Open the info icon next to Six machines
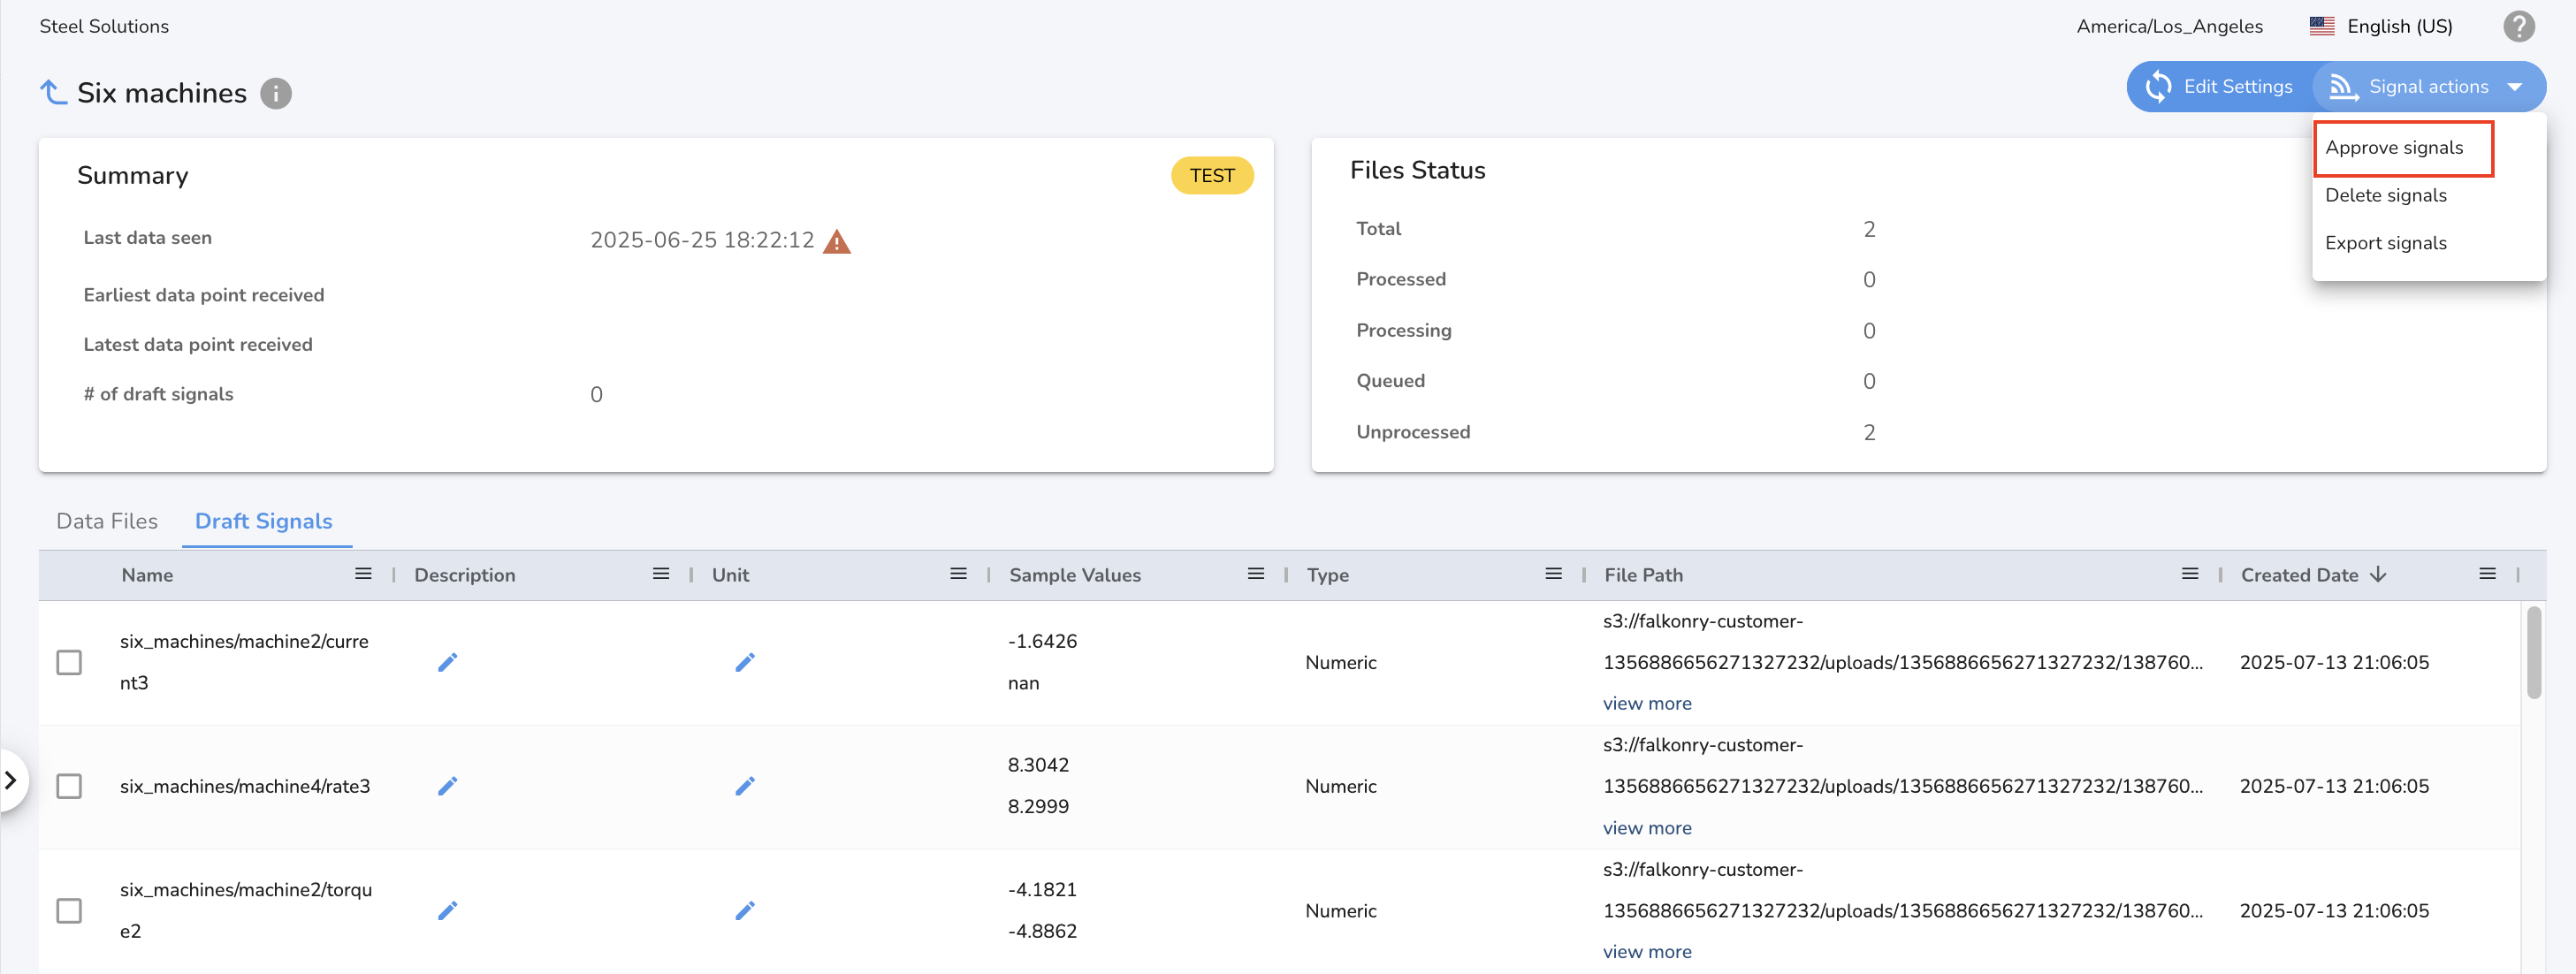 276,93
